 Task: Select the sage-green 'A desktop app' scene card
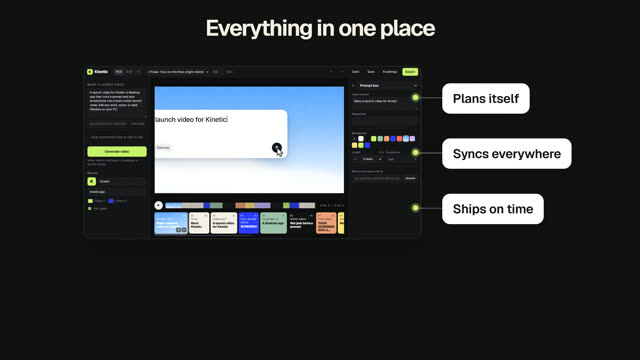pos(273,223)
